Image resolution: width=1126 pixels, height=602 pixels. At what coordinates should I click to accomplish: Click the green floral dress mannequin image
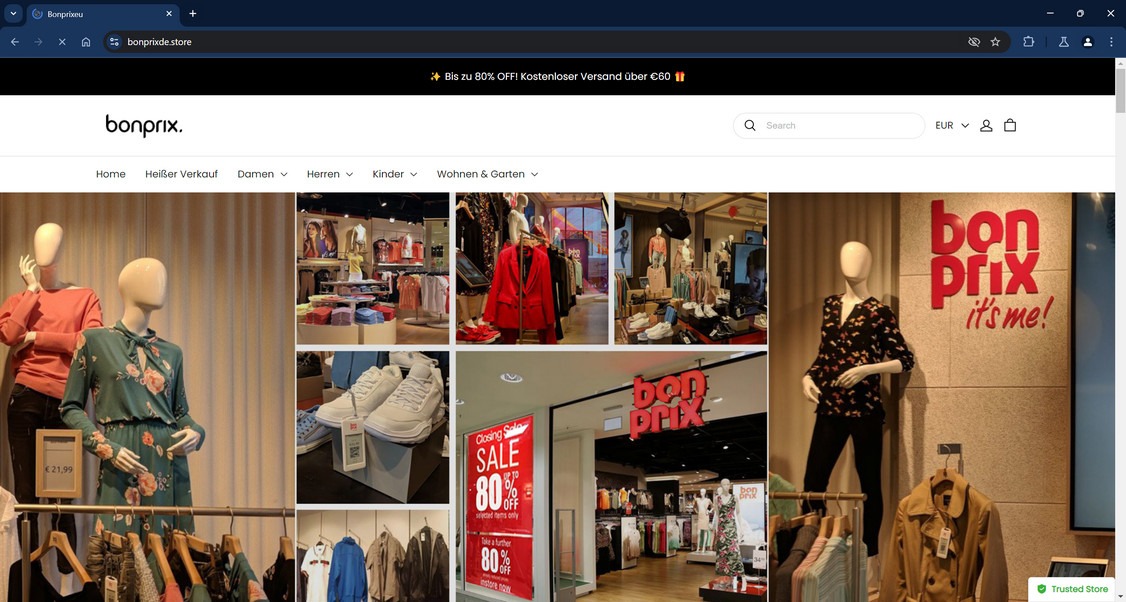coord(147,397)
